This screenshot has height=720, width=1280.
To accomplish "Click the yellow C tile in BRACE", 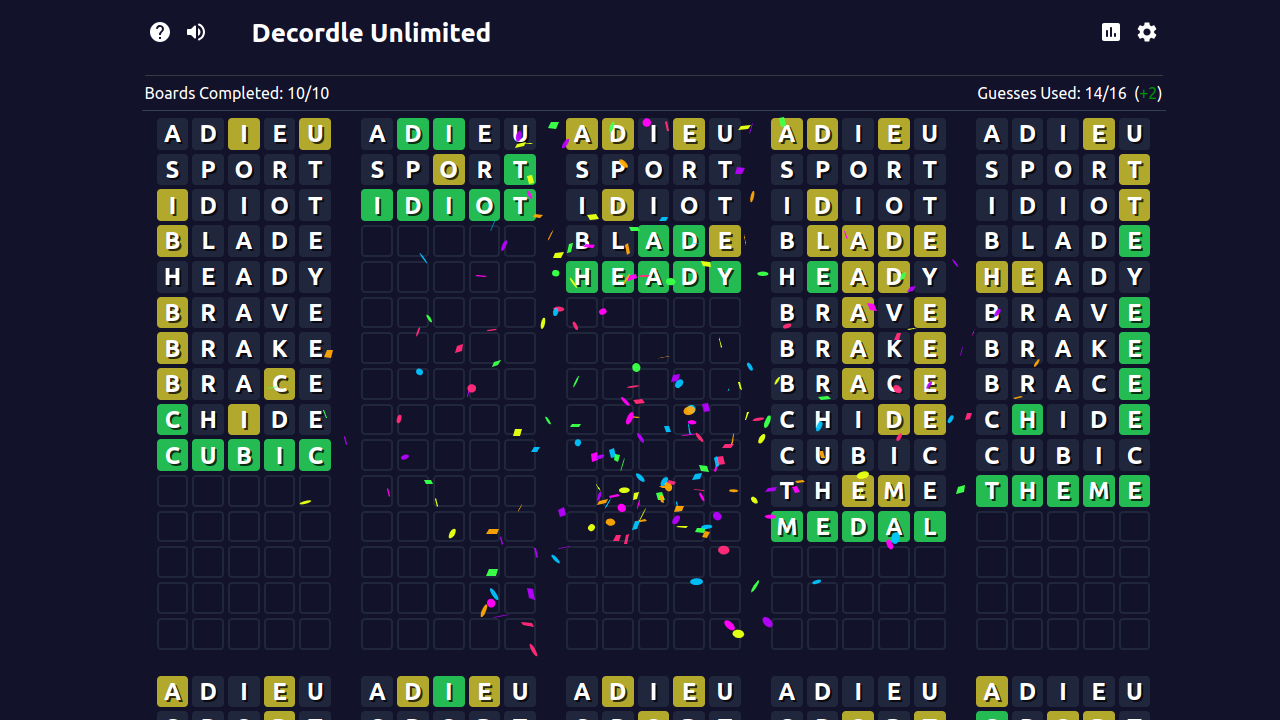I will coord(280,384).
